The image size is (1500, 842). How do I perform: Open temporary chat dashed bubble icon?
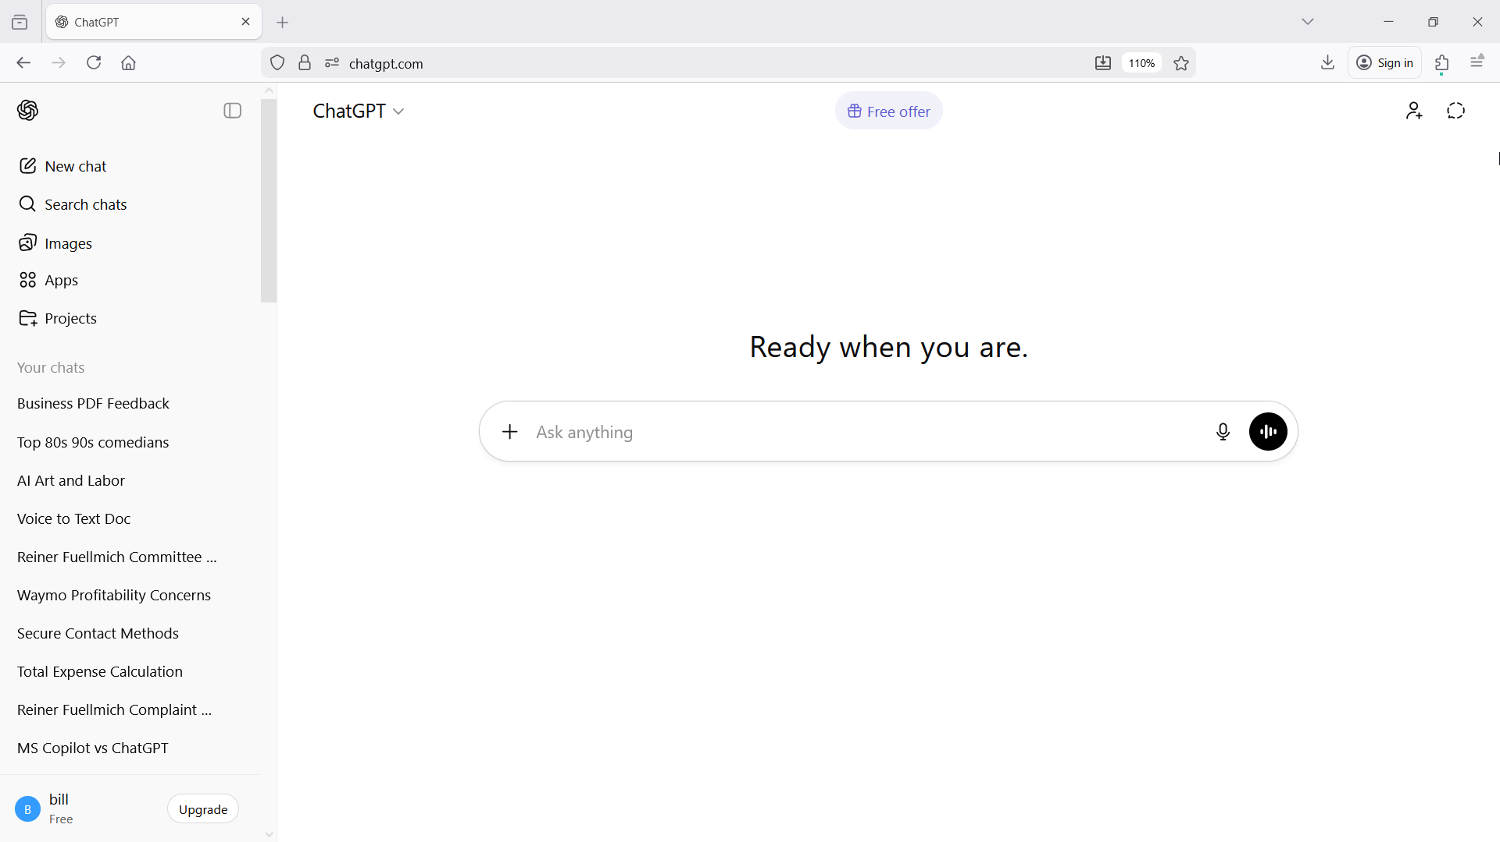(1456, 111)
